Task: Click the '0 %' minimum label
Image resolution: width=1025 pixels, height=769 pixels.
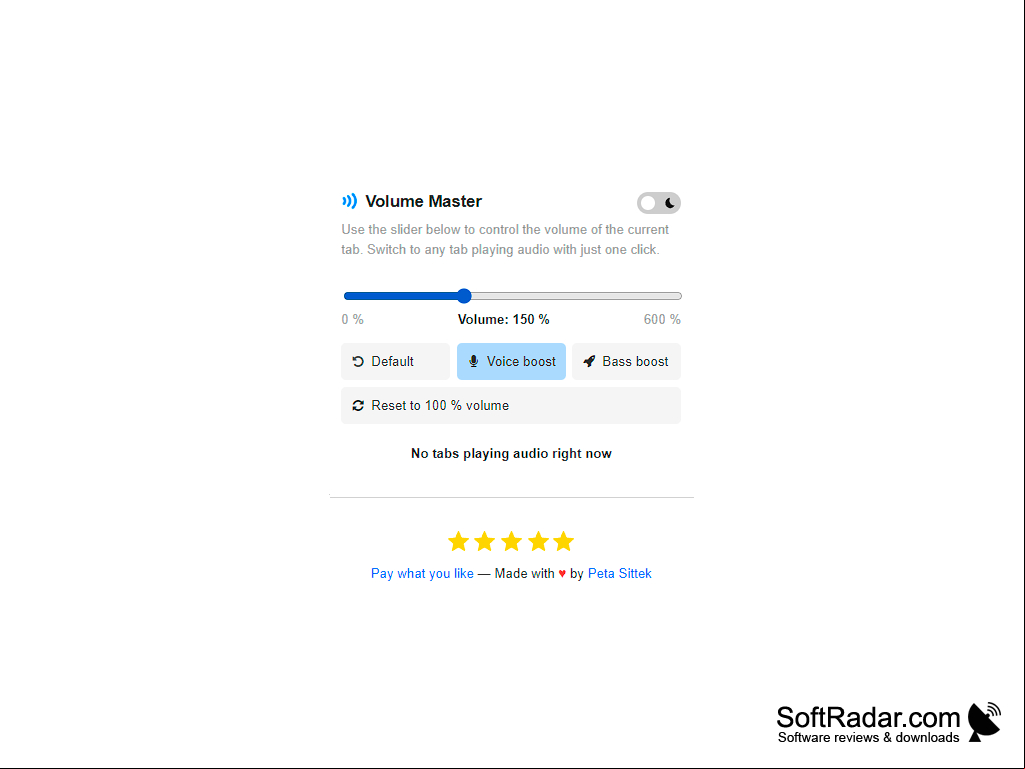Action: [352, 319]
